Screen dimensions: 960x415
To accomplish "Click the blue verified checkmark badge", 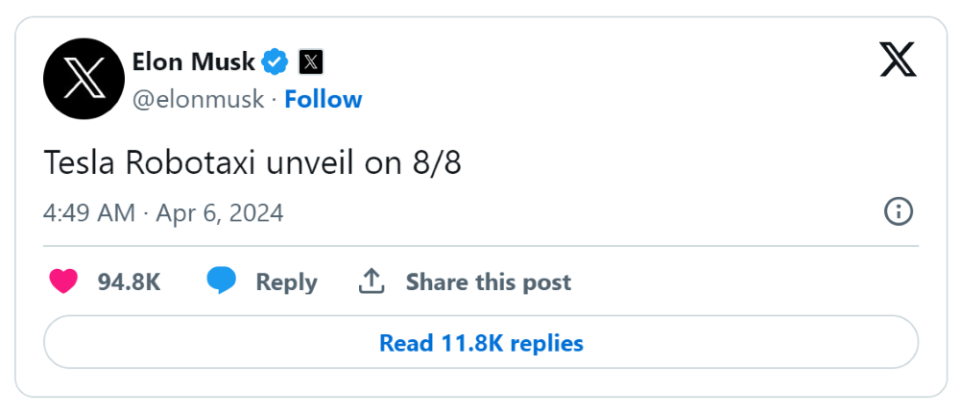I will coord(275,62).
